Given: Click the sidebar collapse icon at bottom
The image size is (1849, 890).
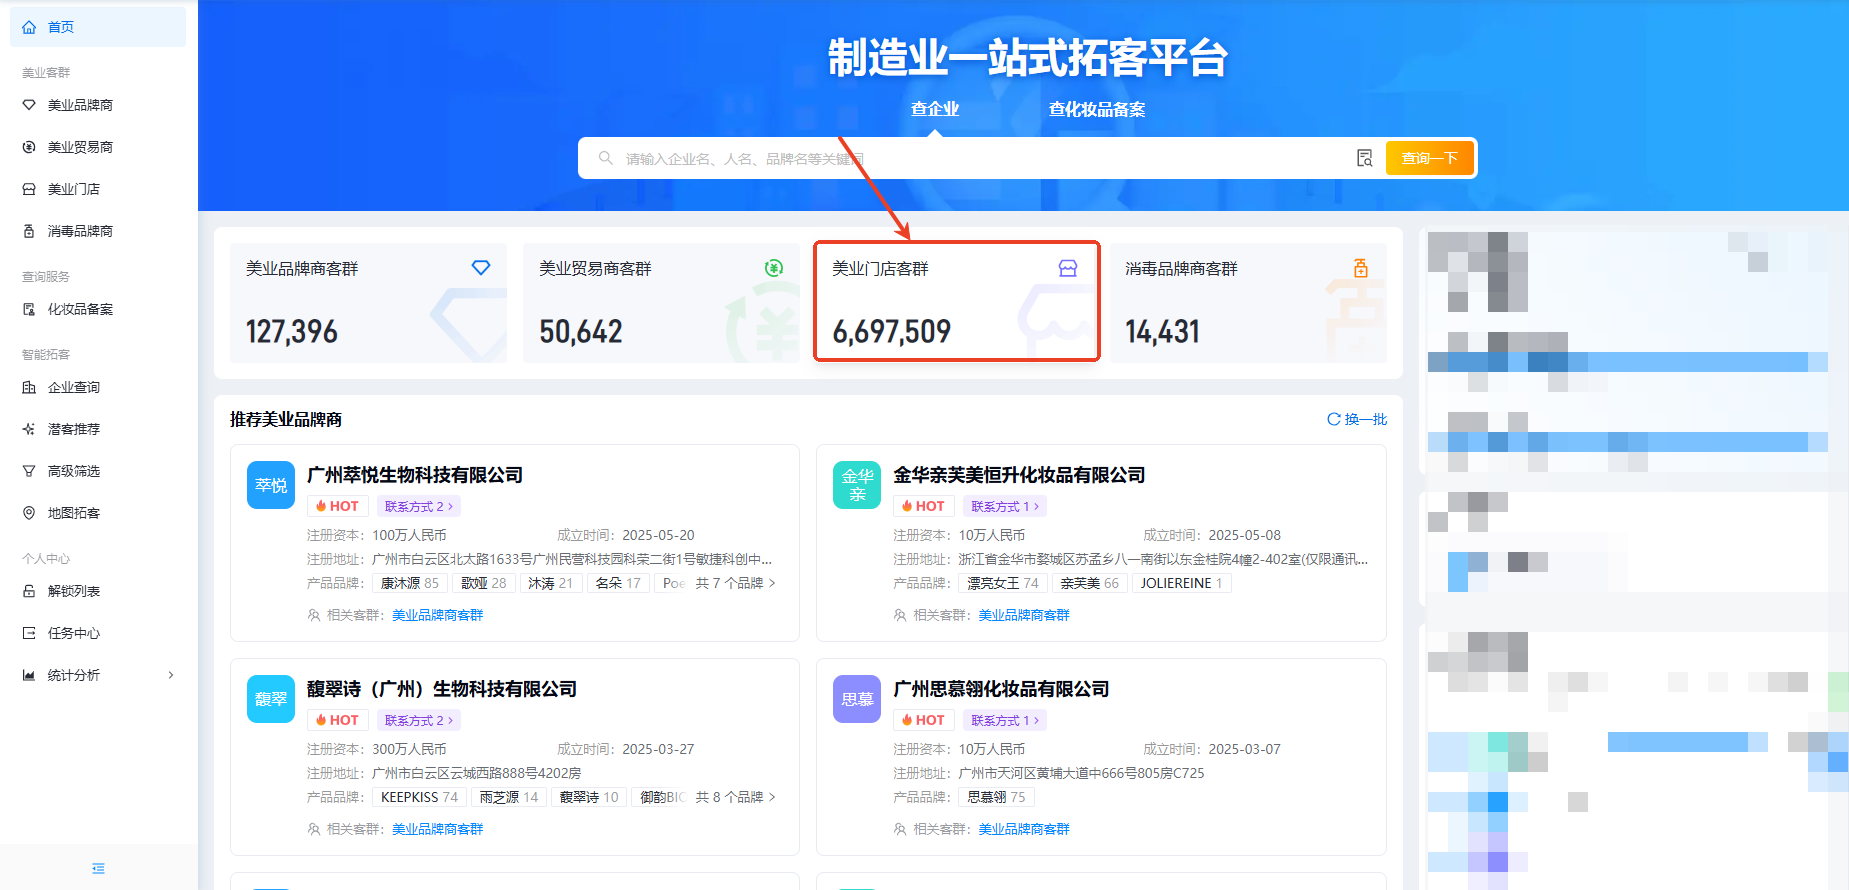Looking at the screenshot, I should [x=98, y=868].
